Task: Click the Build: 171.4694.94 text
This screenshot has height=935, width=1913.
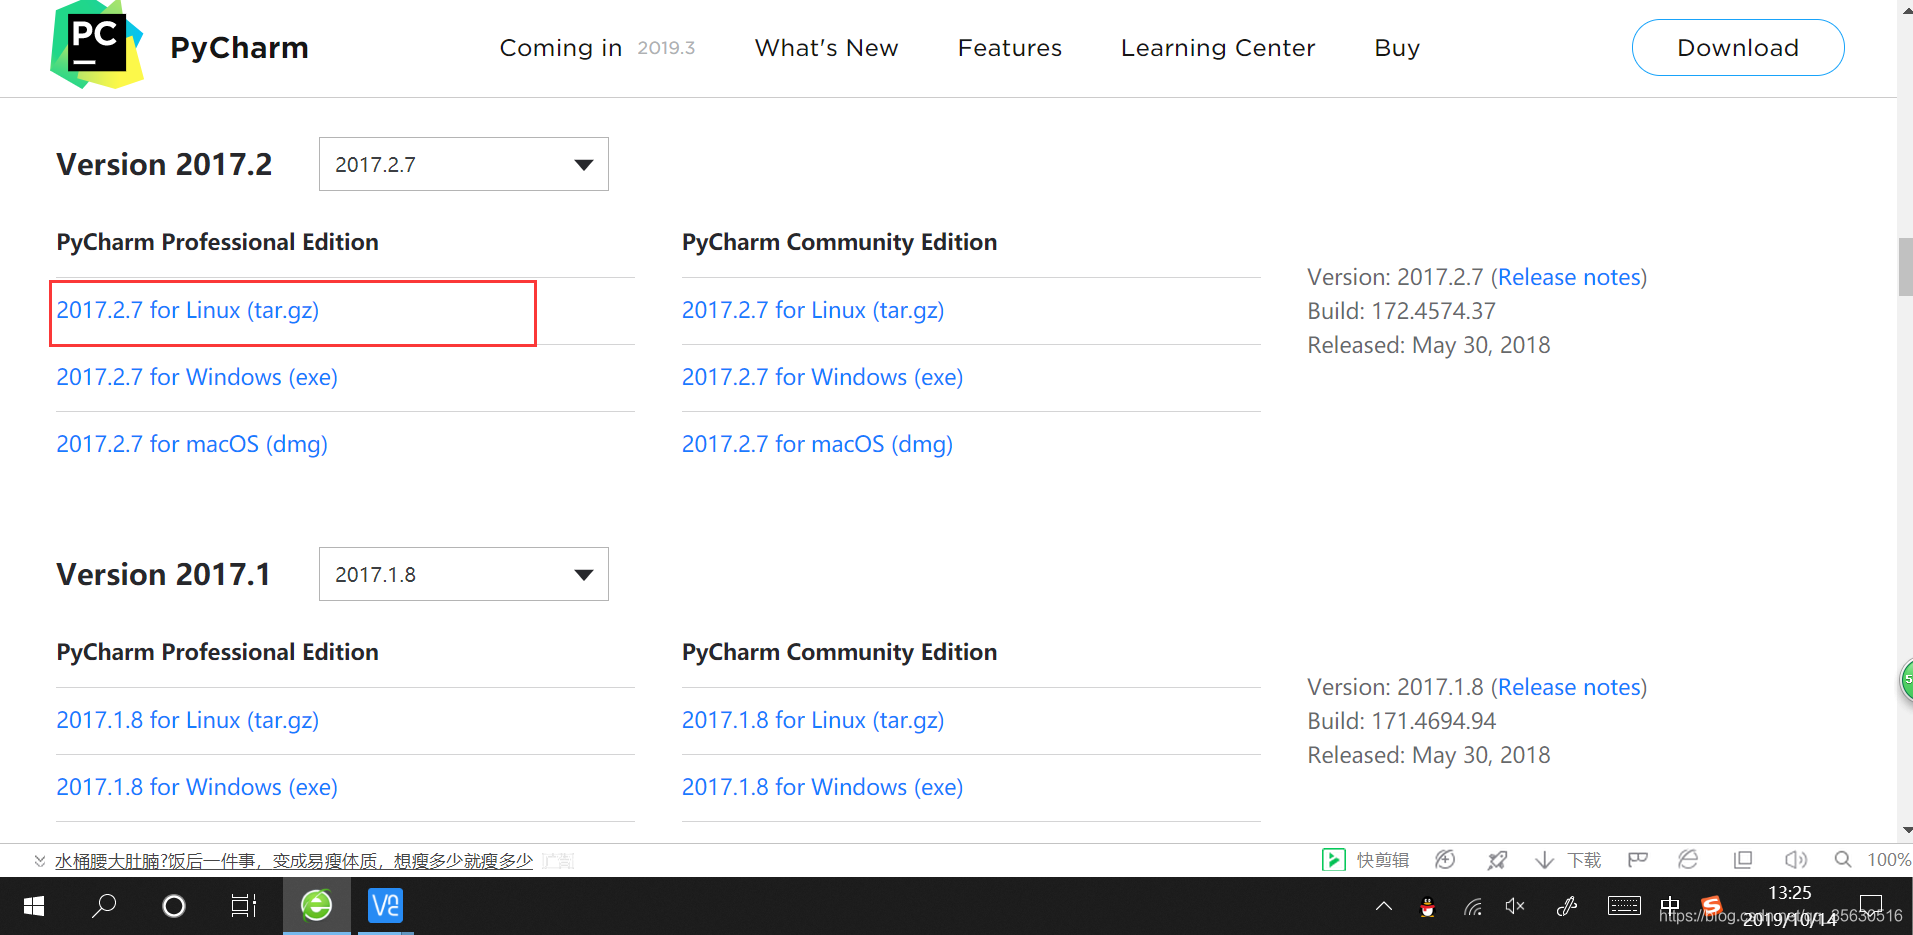Action: (x=1401, y=721)
